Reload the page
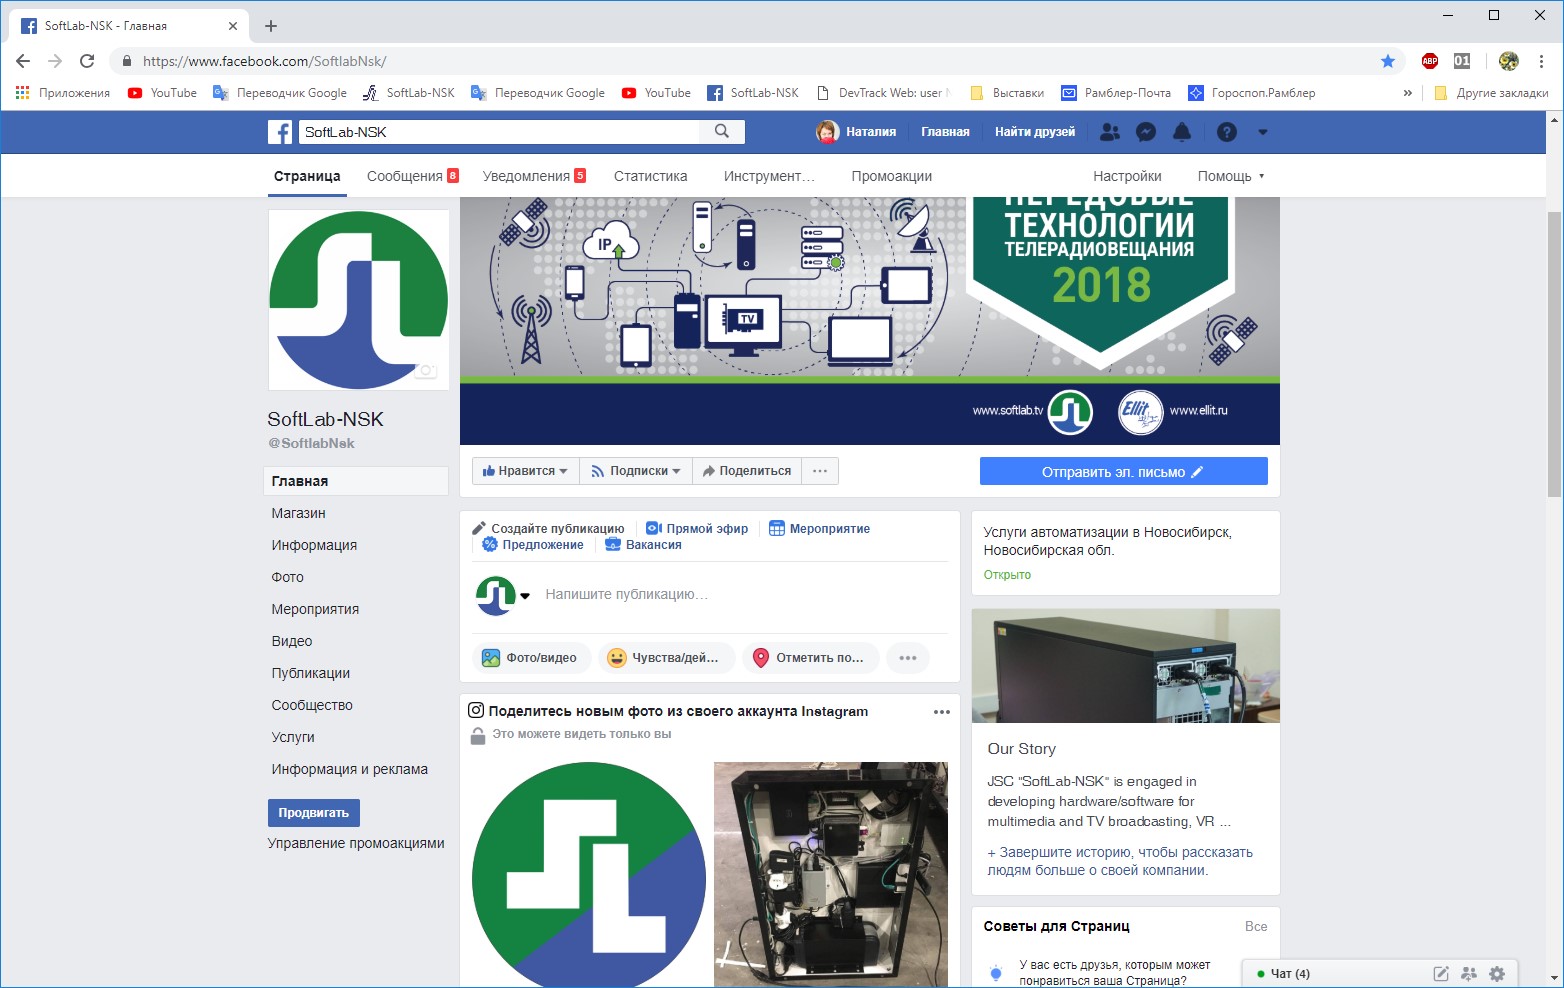1564x988 pixels. (x=87, y=61)
